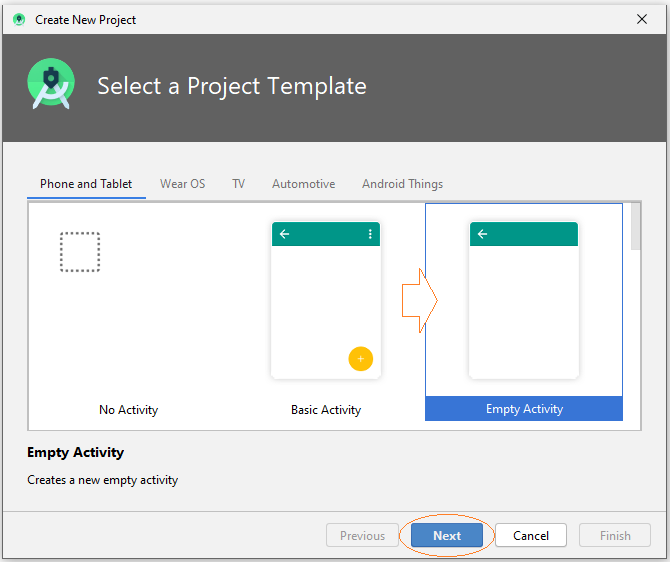Image resolution: width=670 pixels, height=562 pixels.
Task: Click the Cancel button
Action: (531, 535)
